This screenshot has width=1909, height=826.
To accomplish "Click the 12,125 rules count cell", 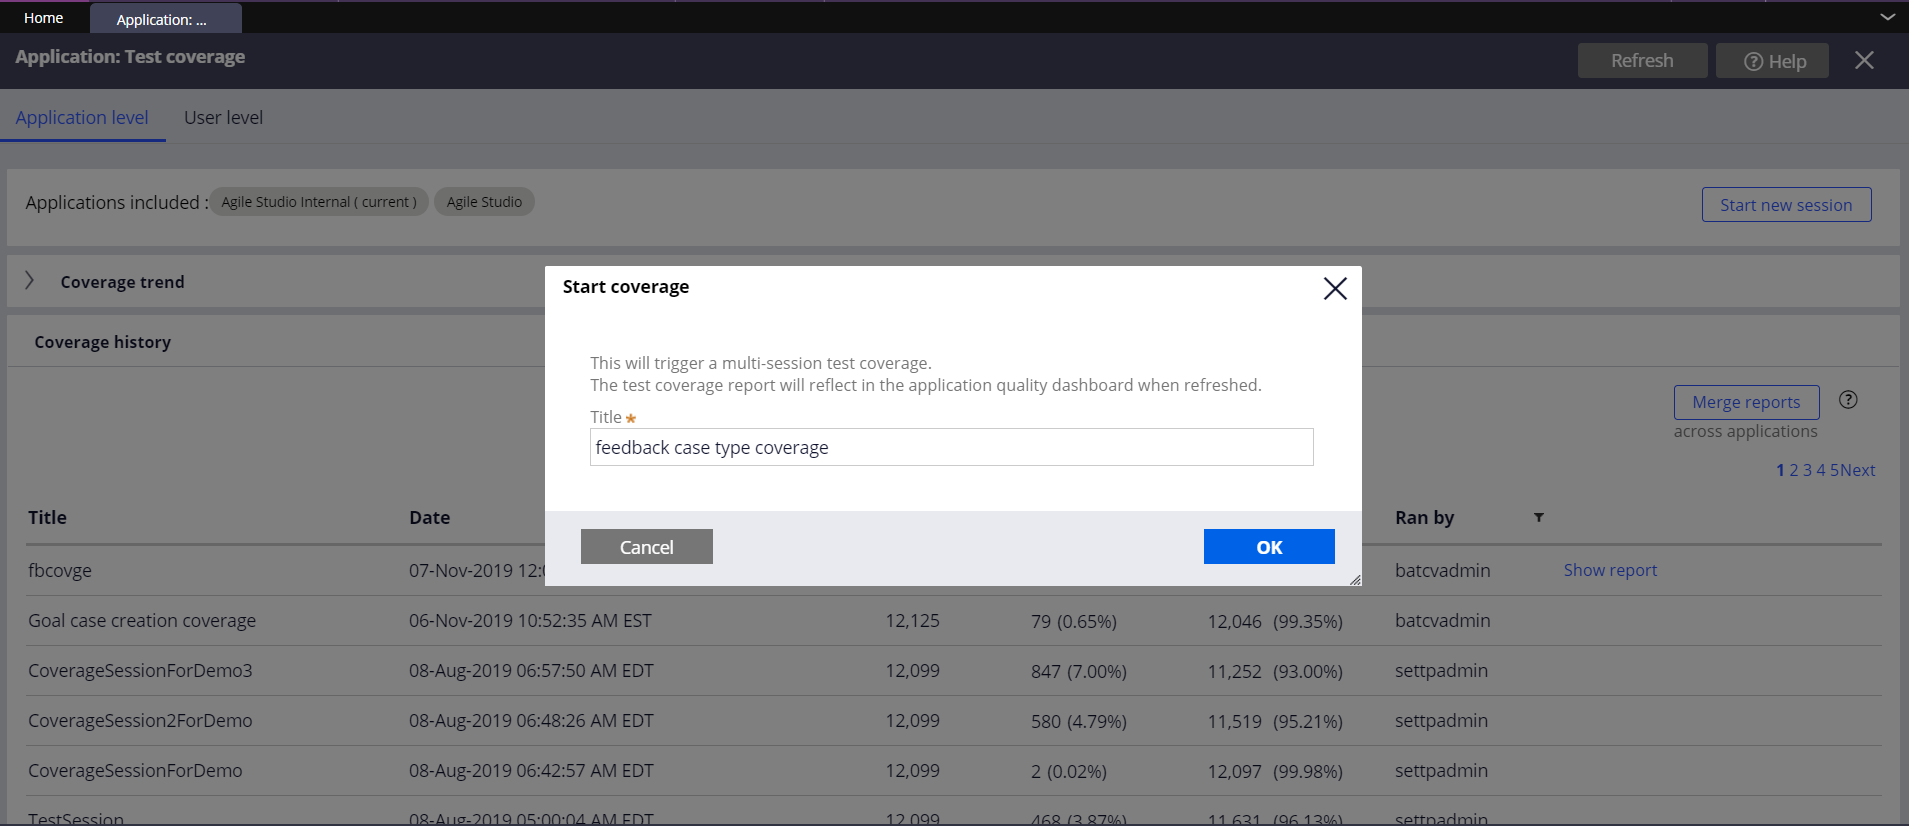I will point(912,621).
